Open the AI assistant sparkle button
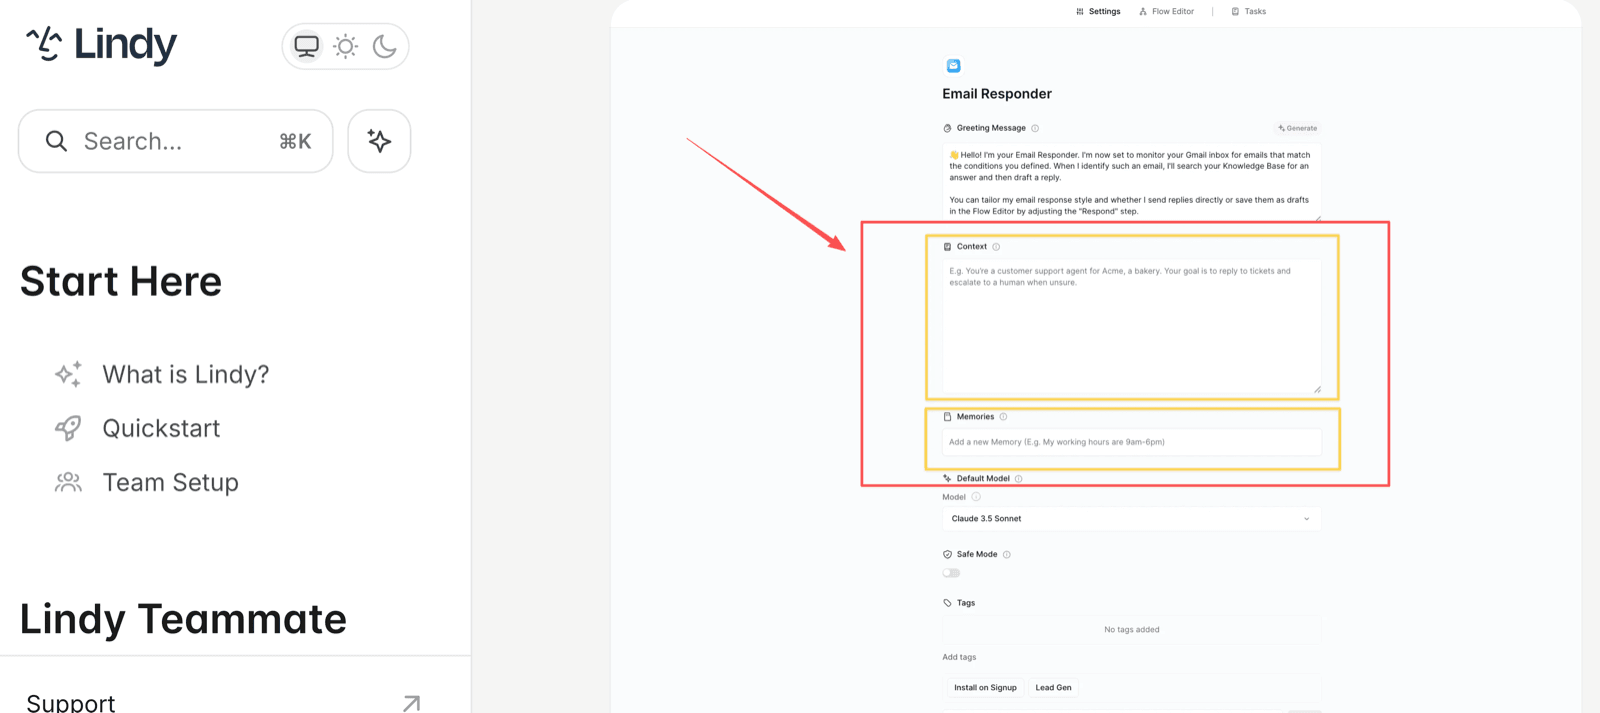 [x=379, y=141]
